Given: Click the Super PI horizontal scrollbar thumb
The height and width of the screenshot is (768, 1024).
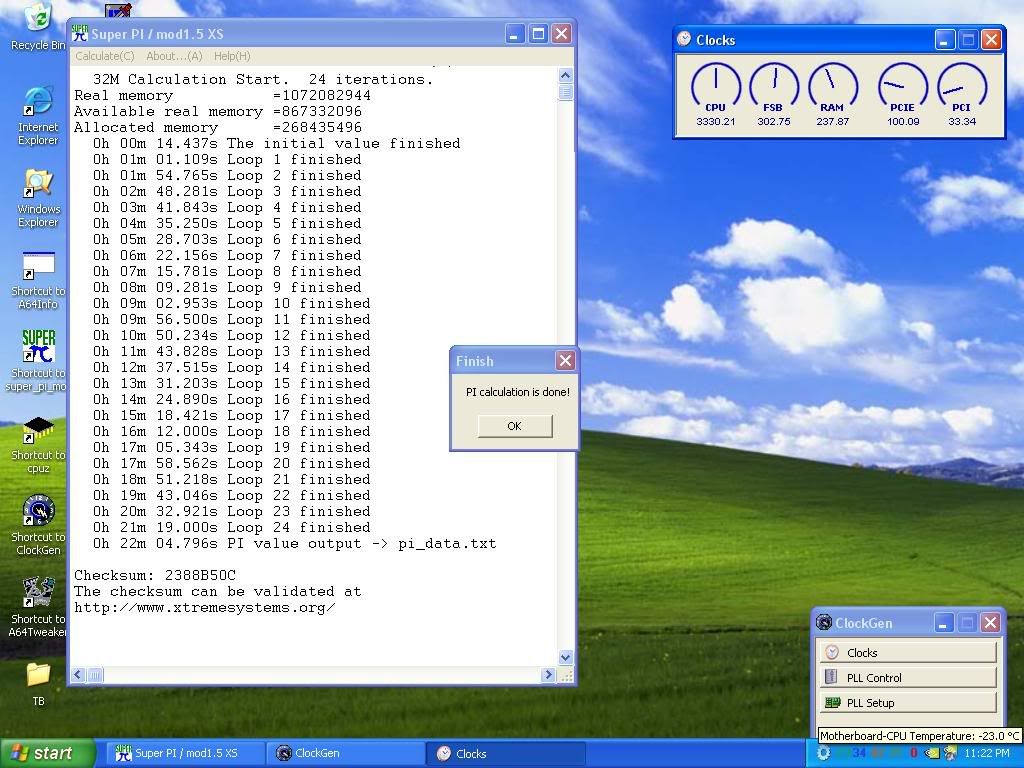Looking at the screenshot, I should 95,675.
